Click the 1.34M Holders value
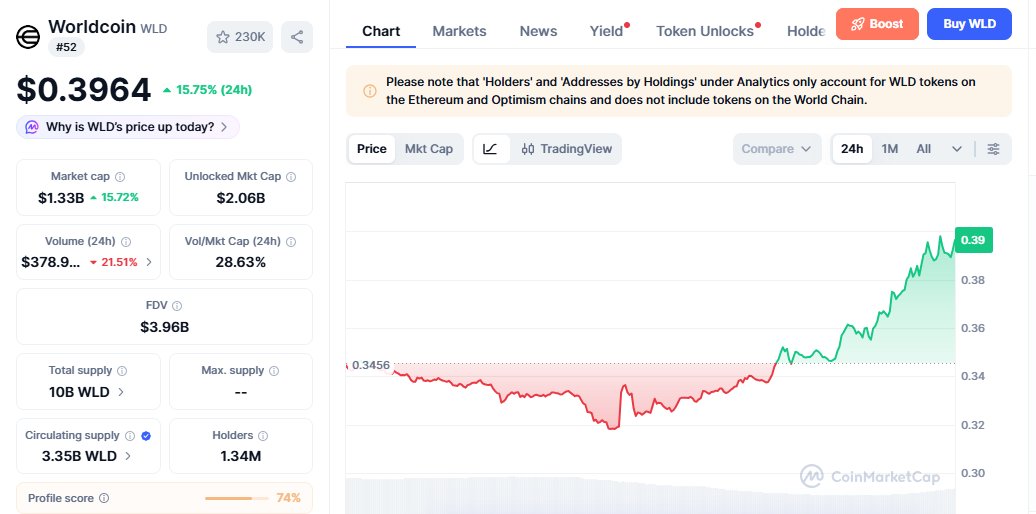Screen dimensions: 1036x514 coord(240,456)
